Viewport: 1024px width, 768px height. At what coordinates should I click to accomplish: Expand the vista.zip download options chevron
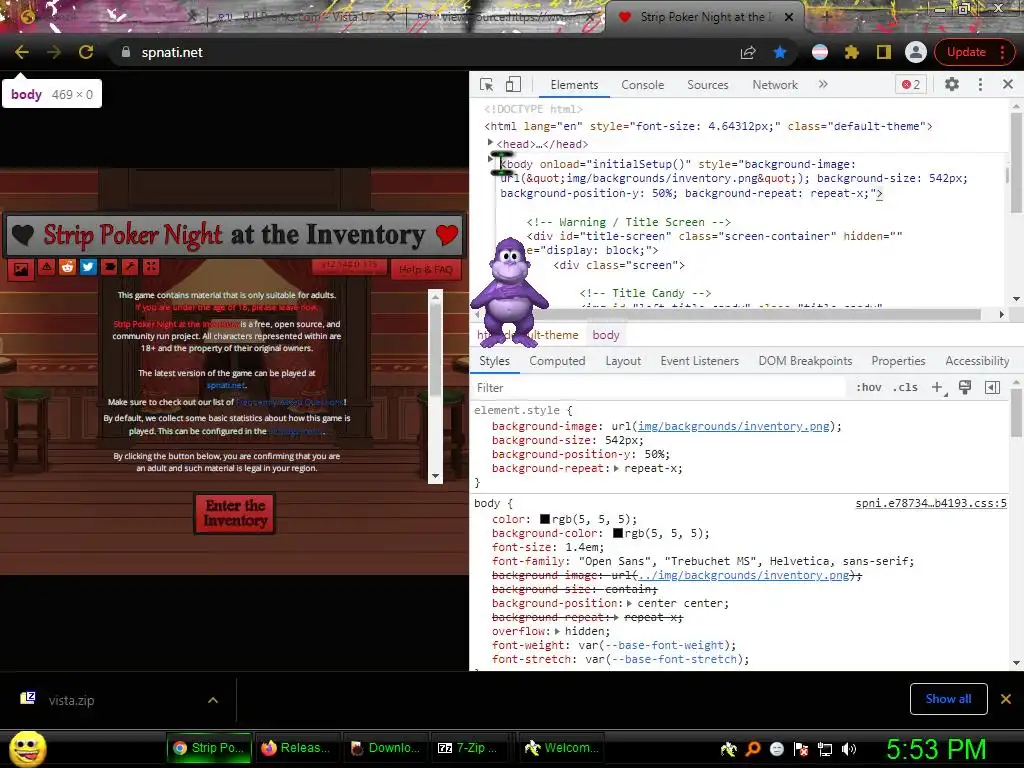point(212,700)
